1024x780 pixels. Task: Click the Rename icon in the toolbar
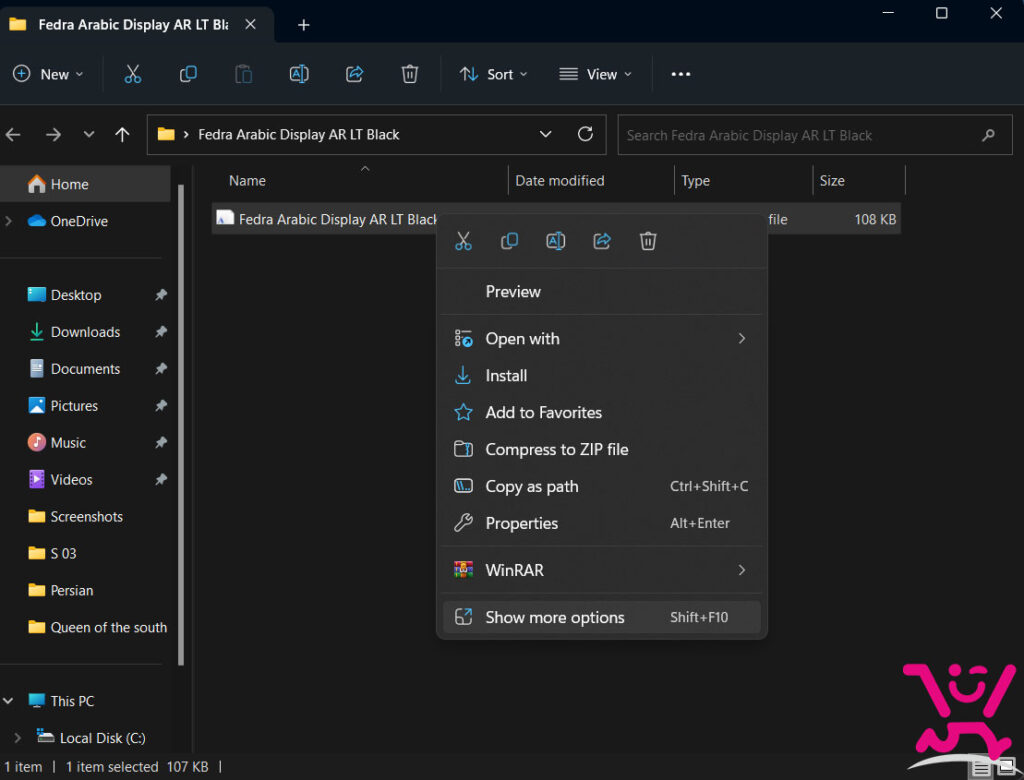(299, 74)
